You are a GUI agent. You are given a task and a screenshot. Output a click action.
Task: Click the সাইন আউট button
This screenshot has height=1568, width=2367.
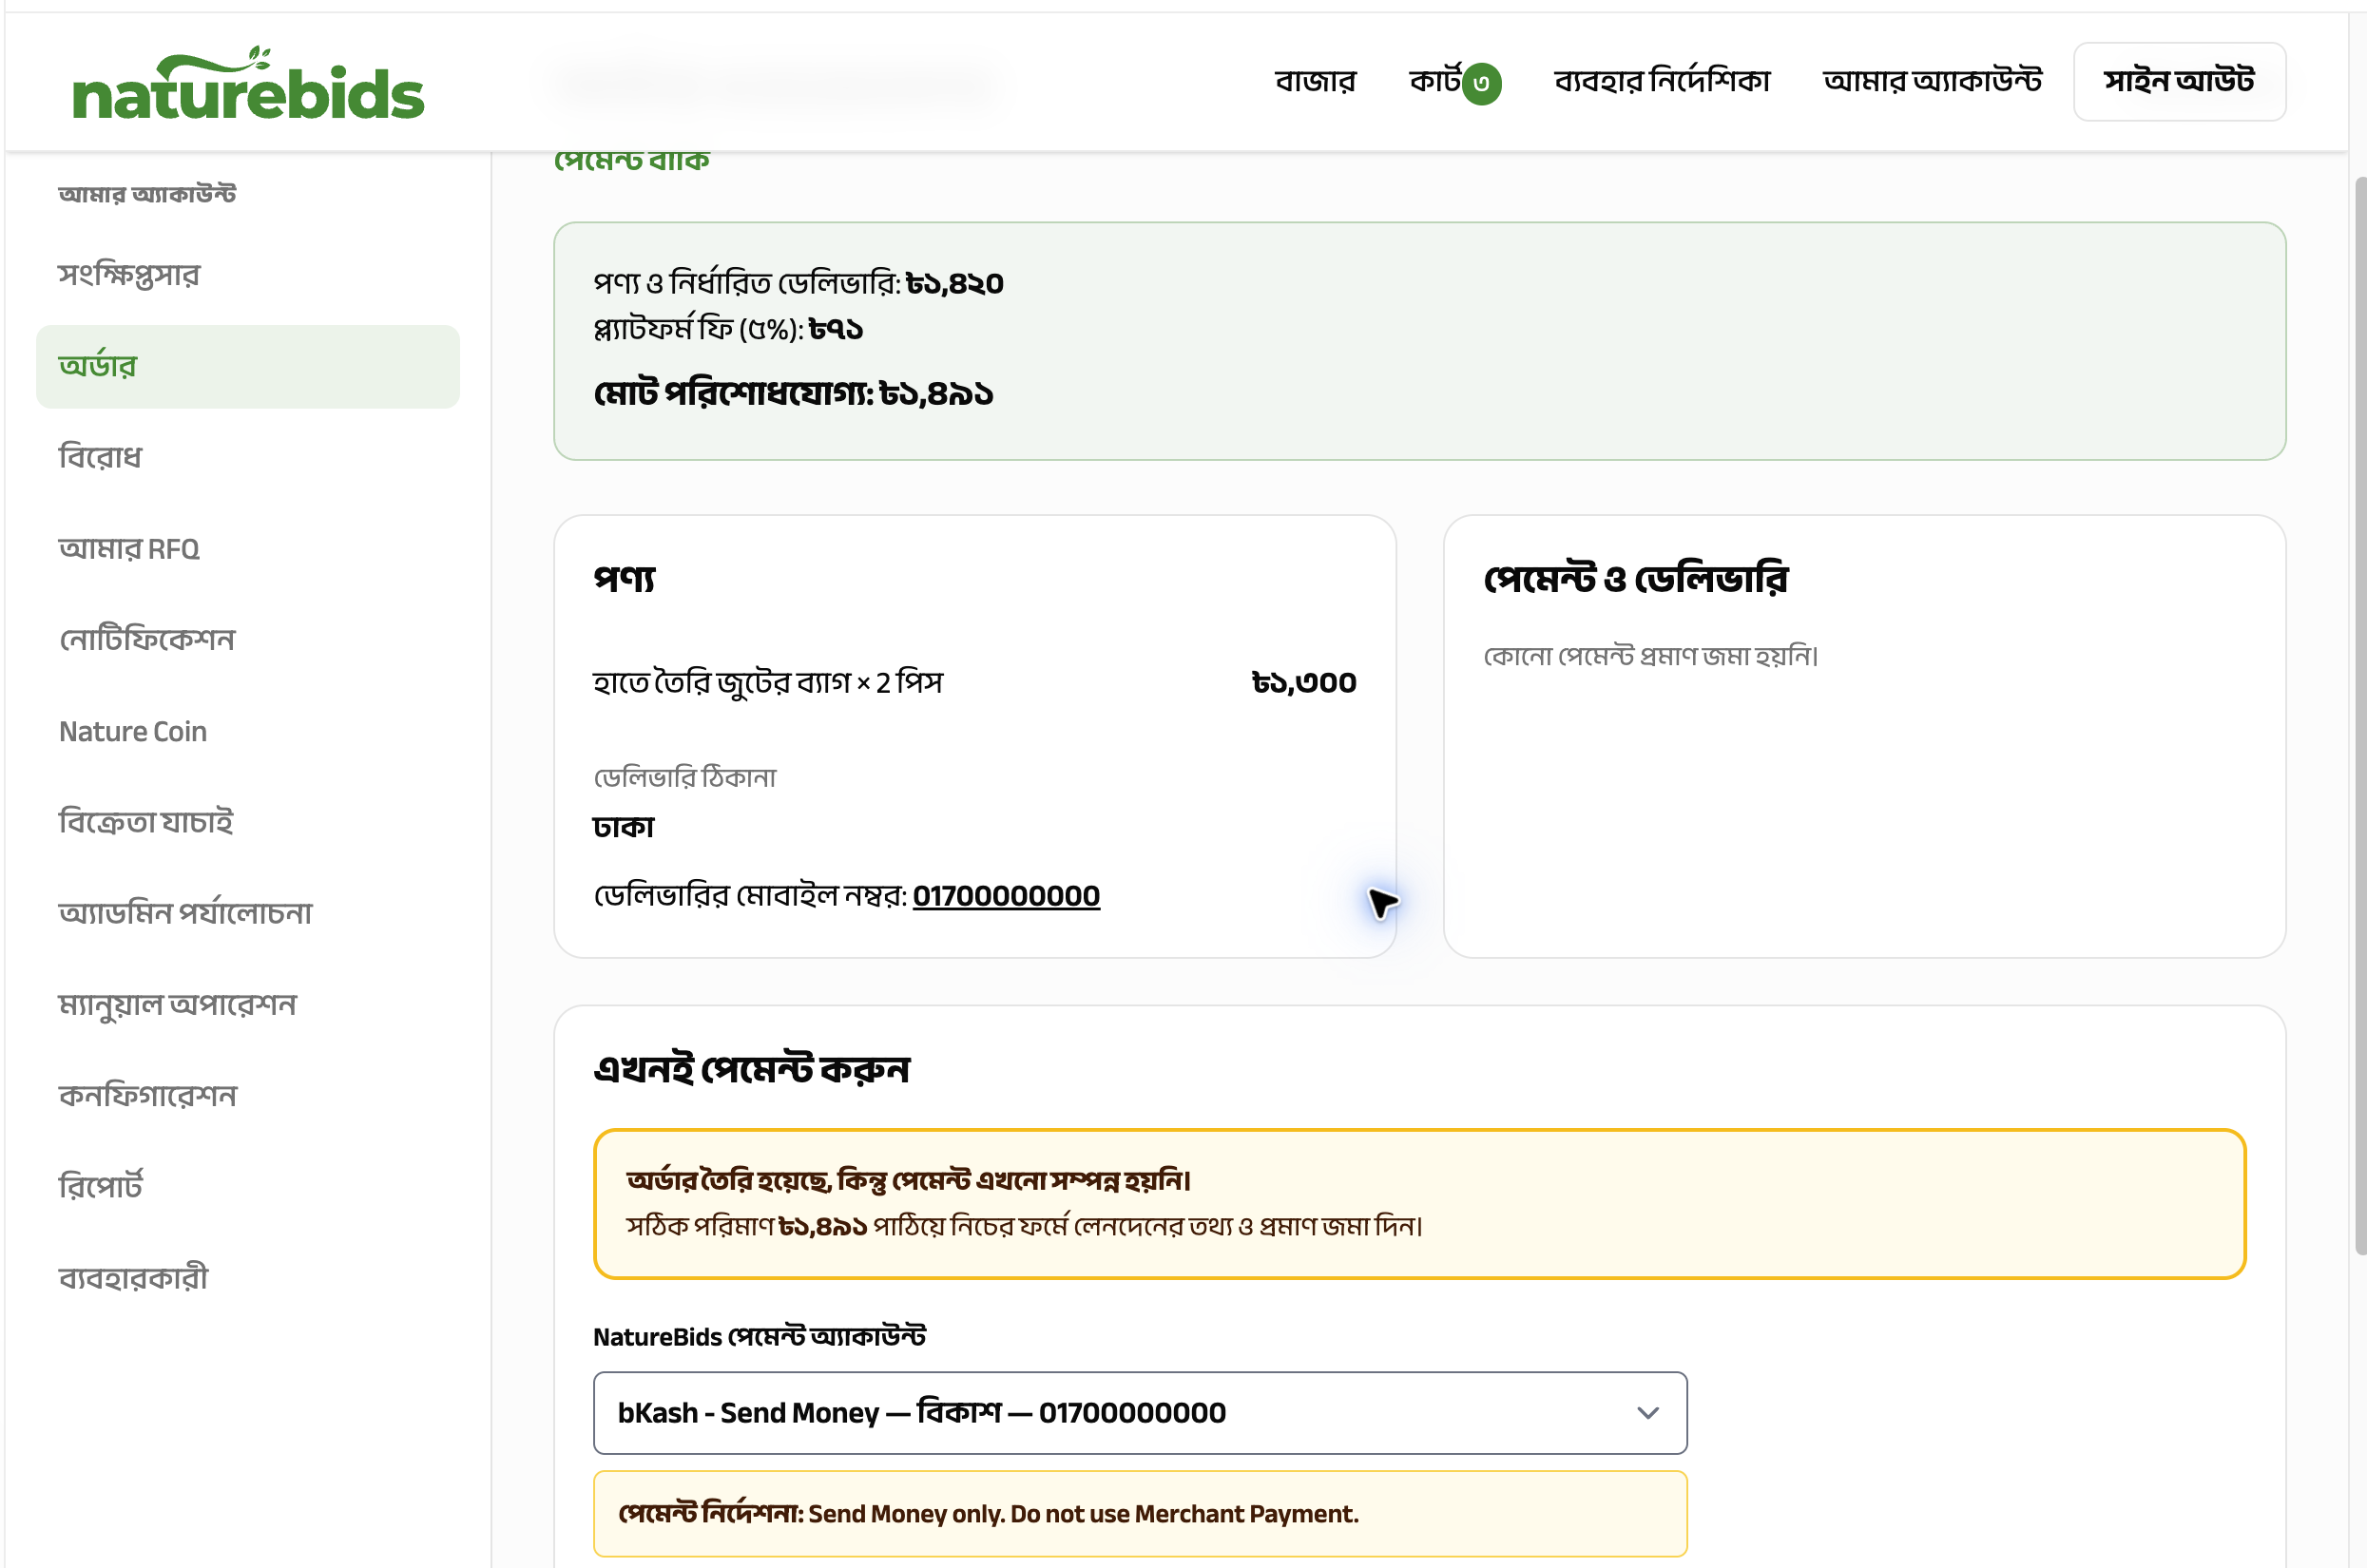pyautogui.click(x=2179, y=81)
